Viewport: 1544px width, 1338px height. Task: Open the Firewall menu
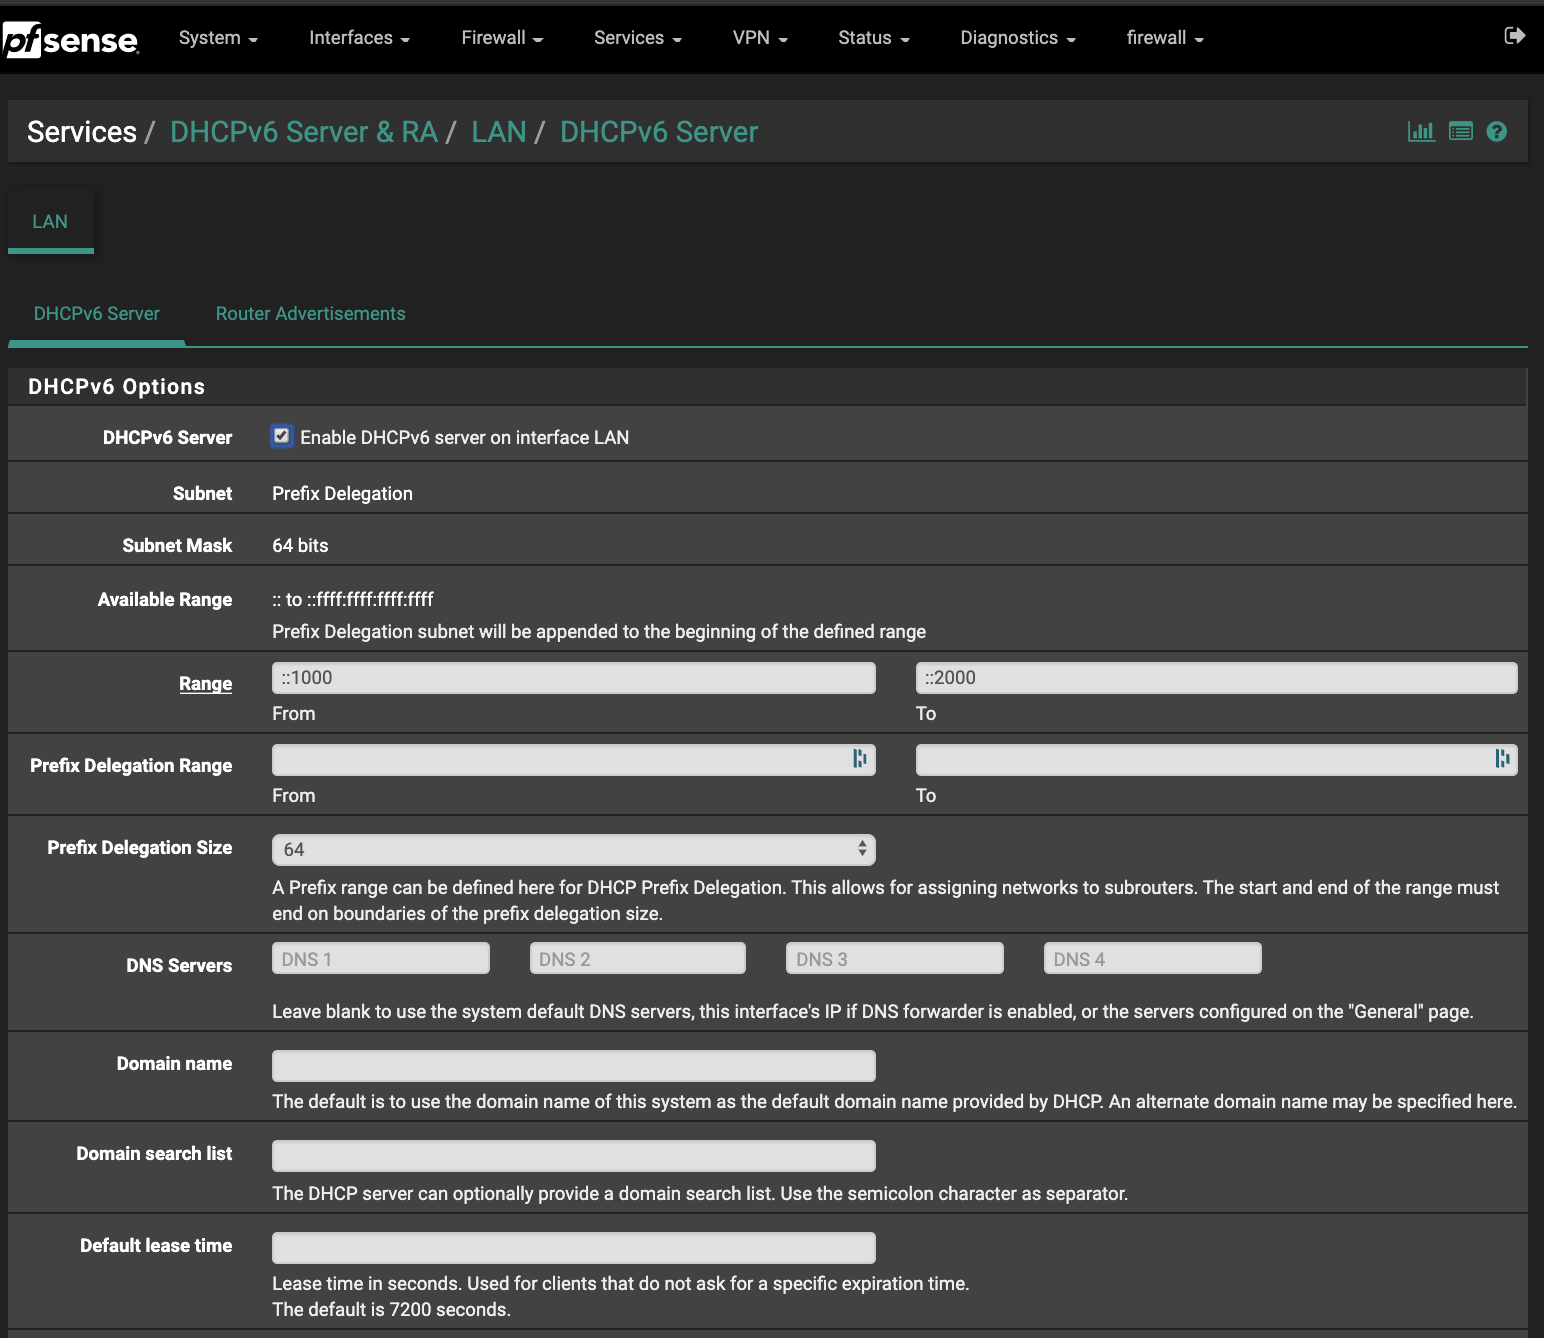pos(501,38)
